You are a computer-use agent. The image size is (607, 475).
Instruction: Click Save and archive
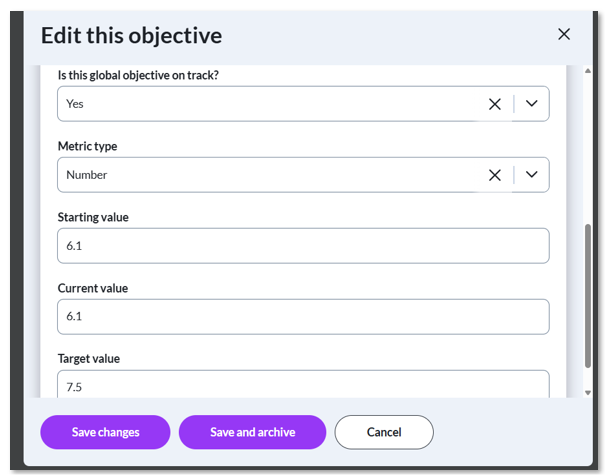point(252,432)
